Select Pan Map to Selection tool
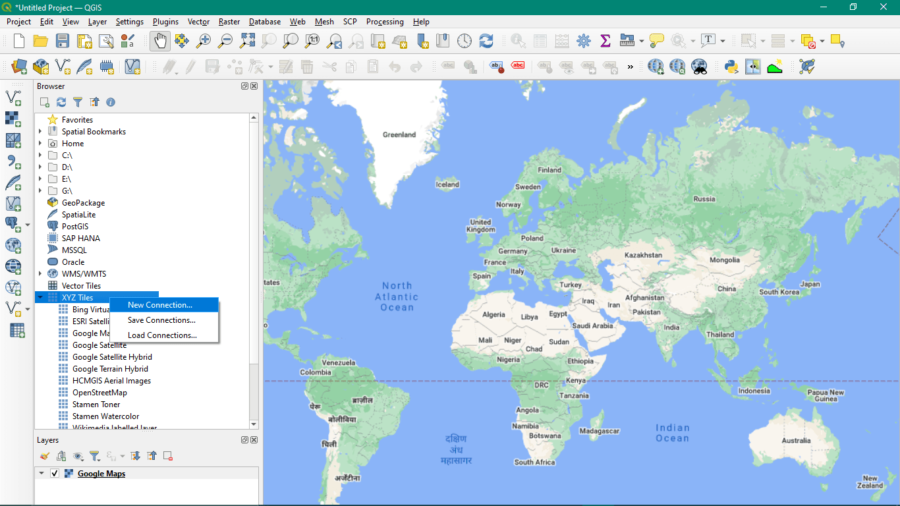Screen dimensions: 900x506 [x=181, y=41]
